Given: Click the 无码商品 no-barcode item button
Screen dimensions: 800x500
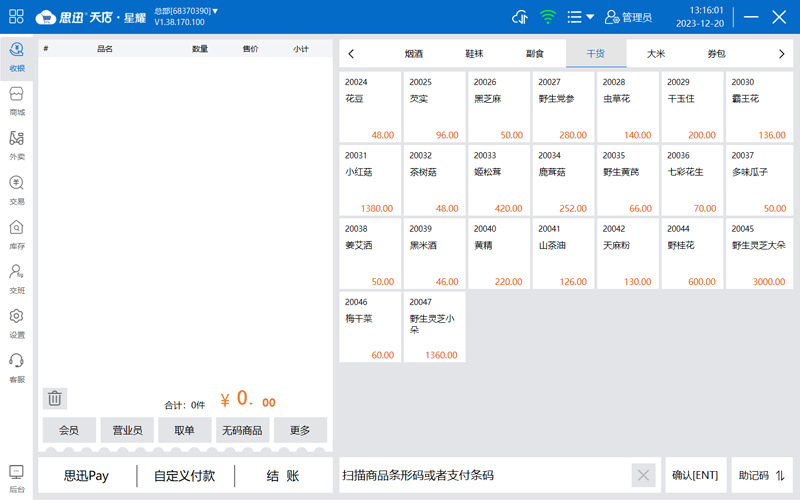Looking at the screenshot, I should [x=242, y=430].
